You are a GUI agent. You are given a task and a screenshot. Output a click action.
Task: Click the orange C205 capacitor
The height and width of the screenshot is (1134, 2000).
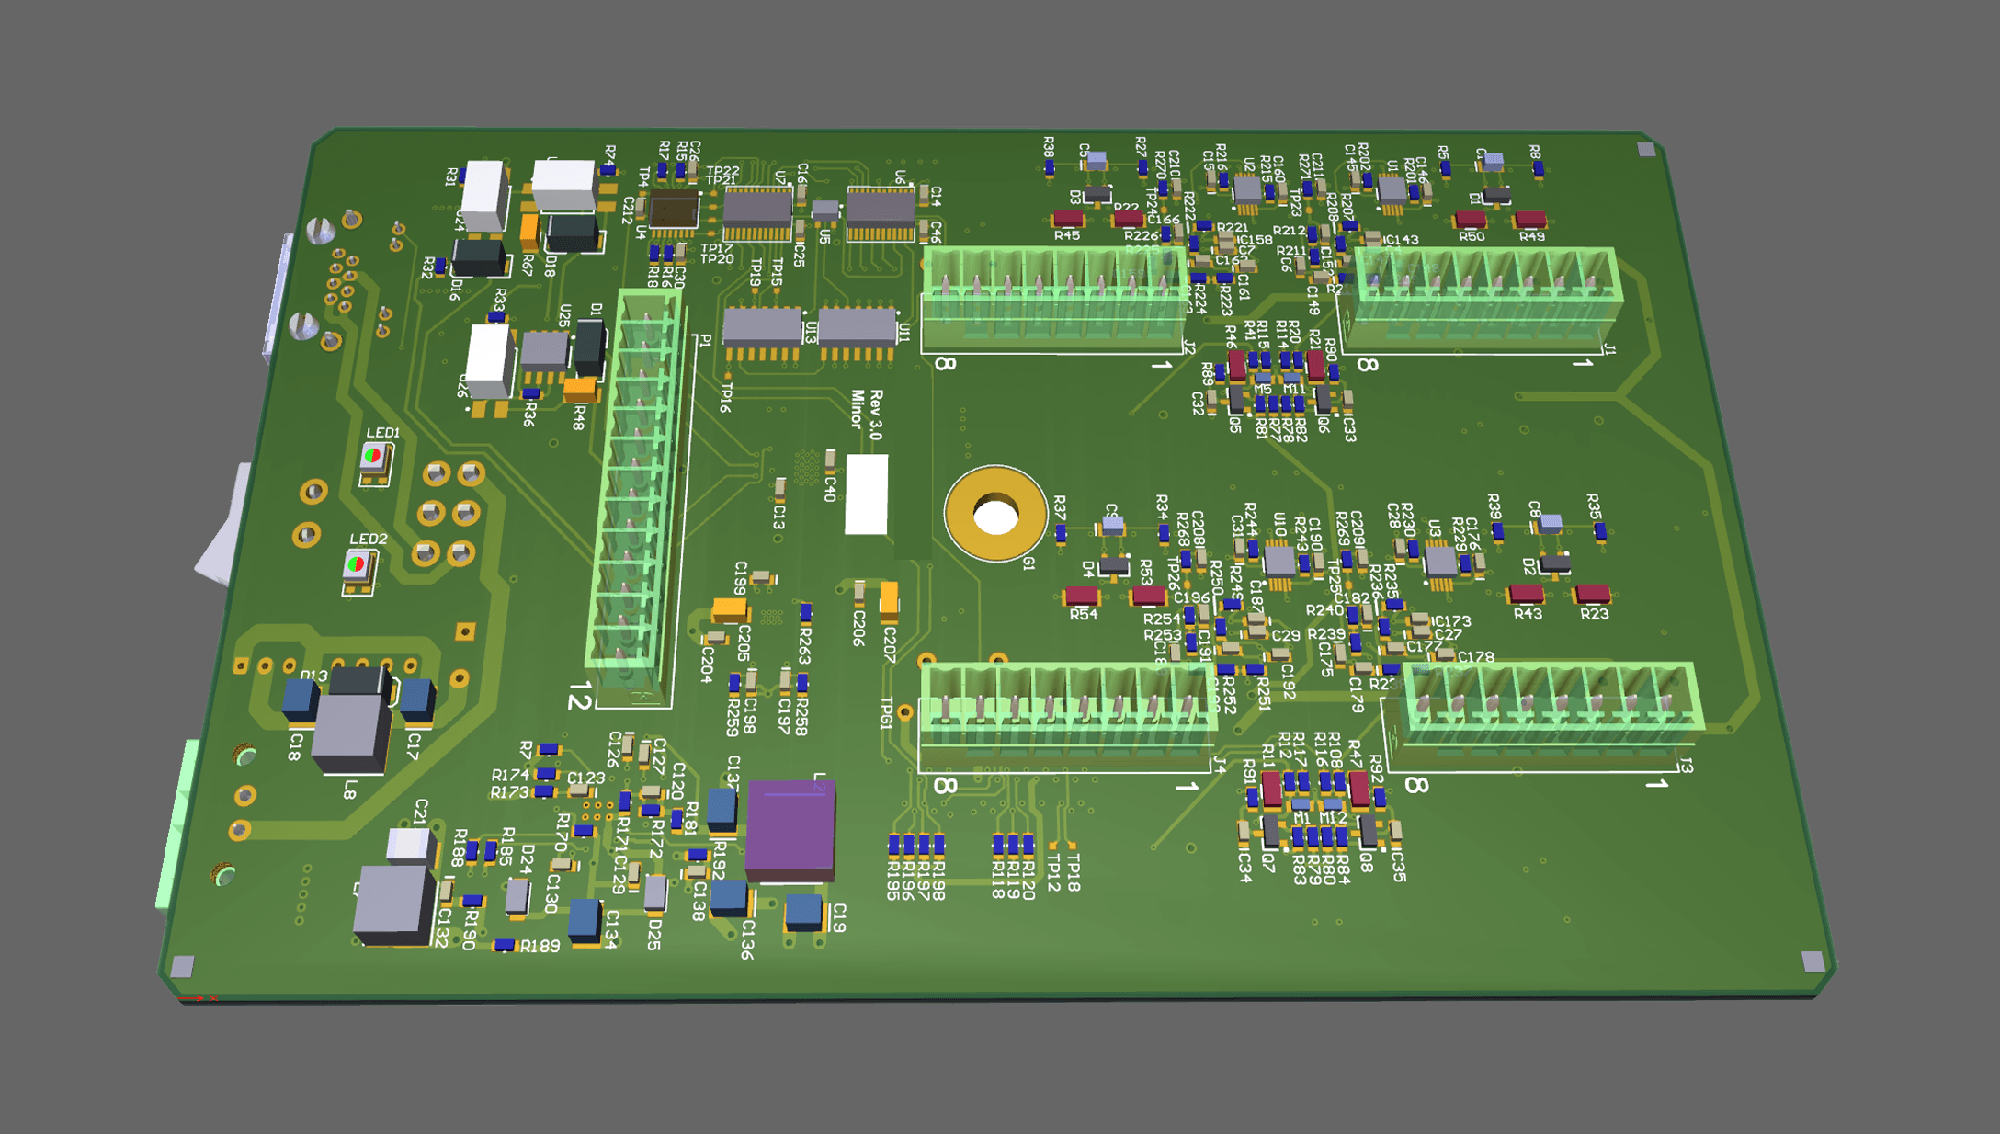(729, 609)
